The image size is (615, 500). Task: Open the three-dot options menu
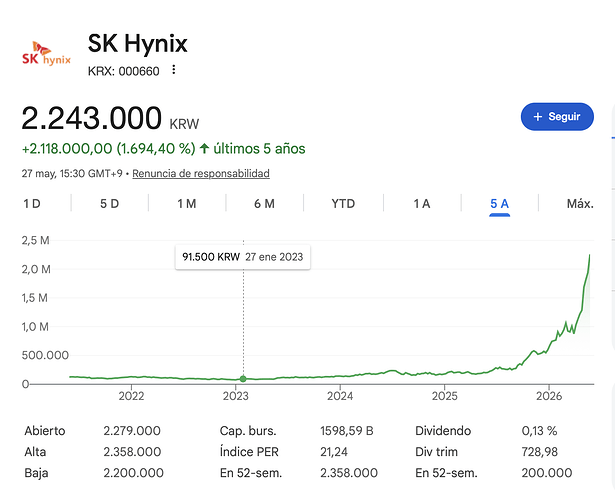[x=174, y=70]
